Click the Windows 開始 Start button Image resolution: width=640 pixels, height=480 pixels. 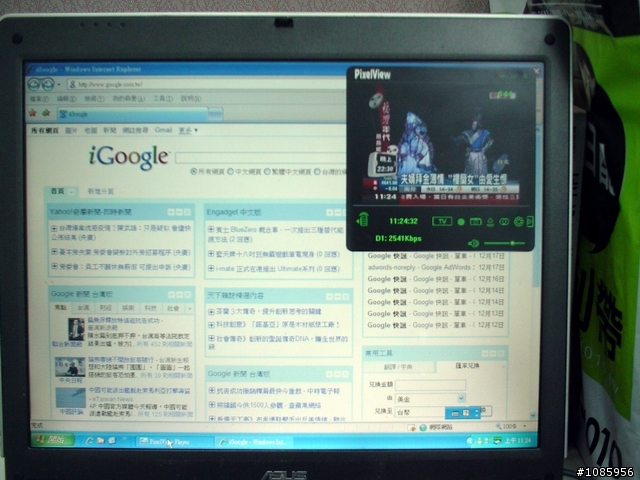coord(53,440)
